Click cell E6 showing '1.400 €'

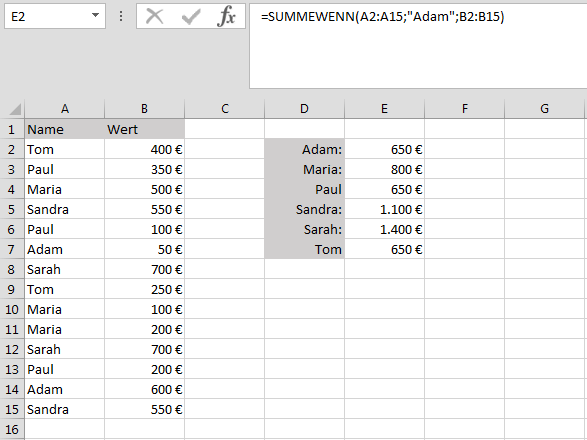click(x=384, y=229)
